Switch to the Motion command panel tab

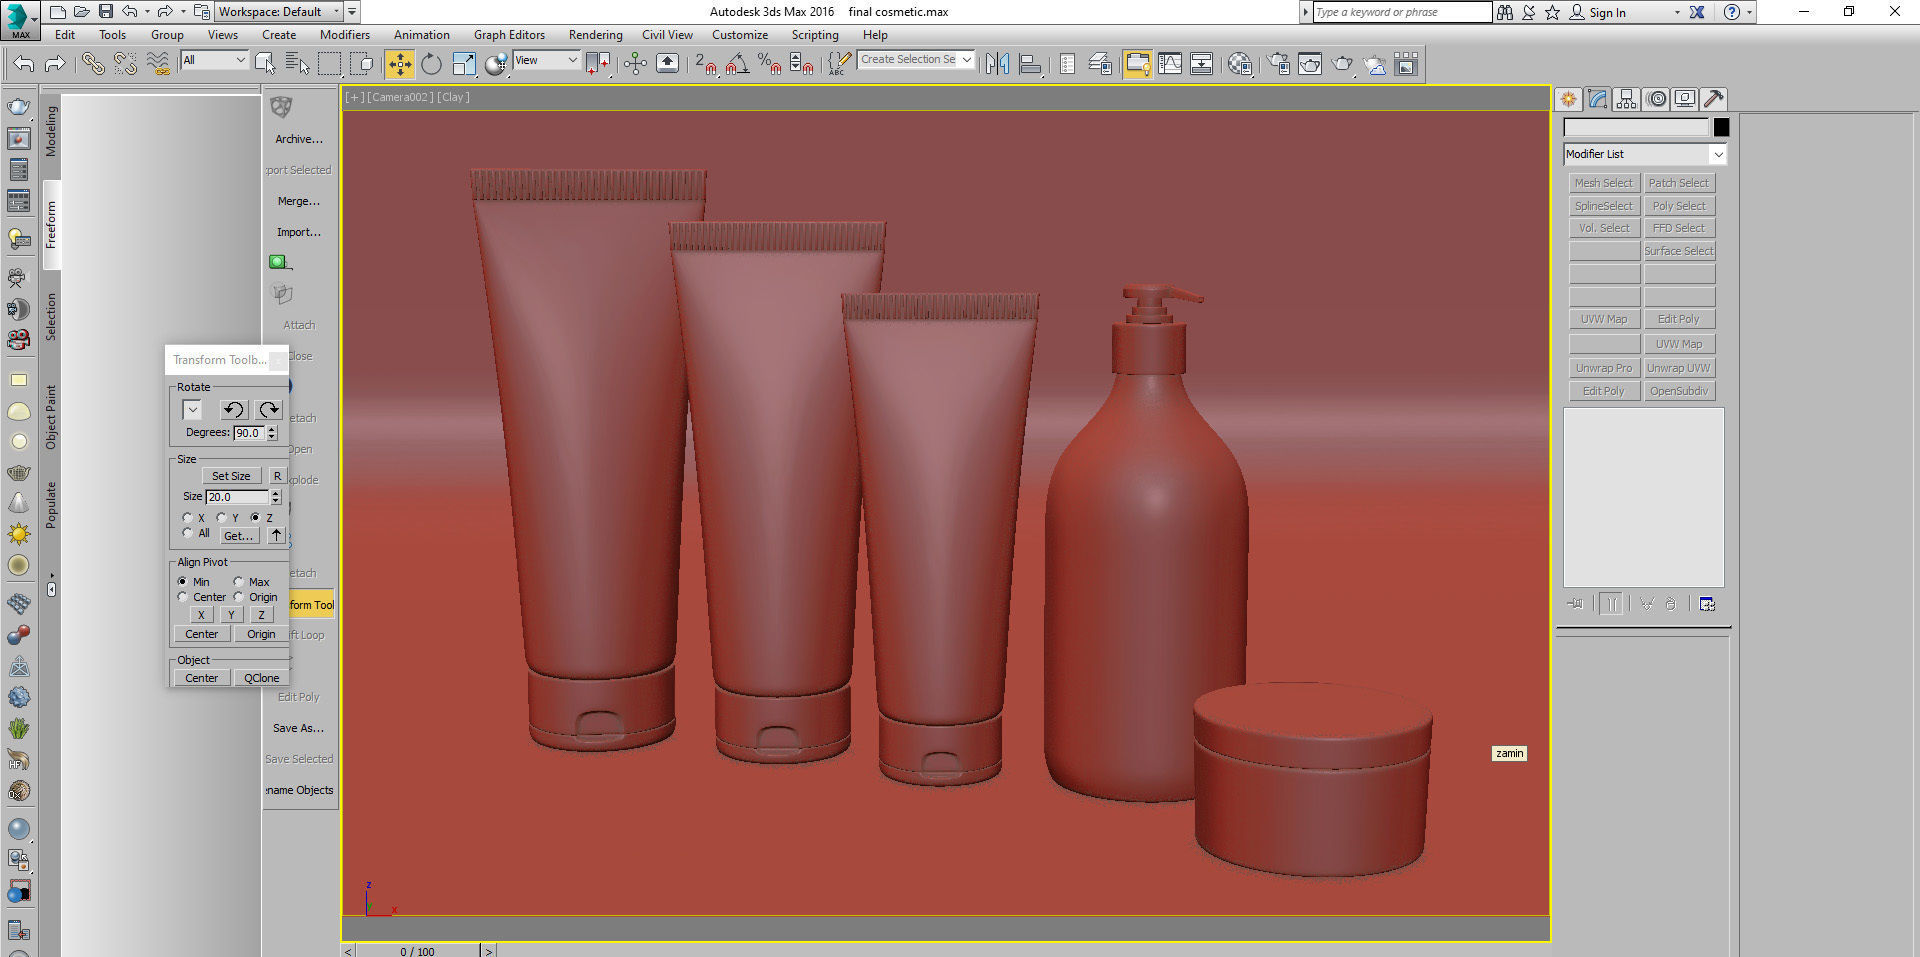pos(1656,99)
